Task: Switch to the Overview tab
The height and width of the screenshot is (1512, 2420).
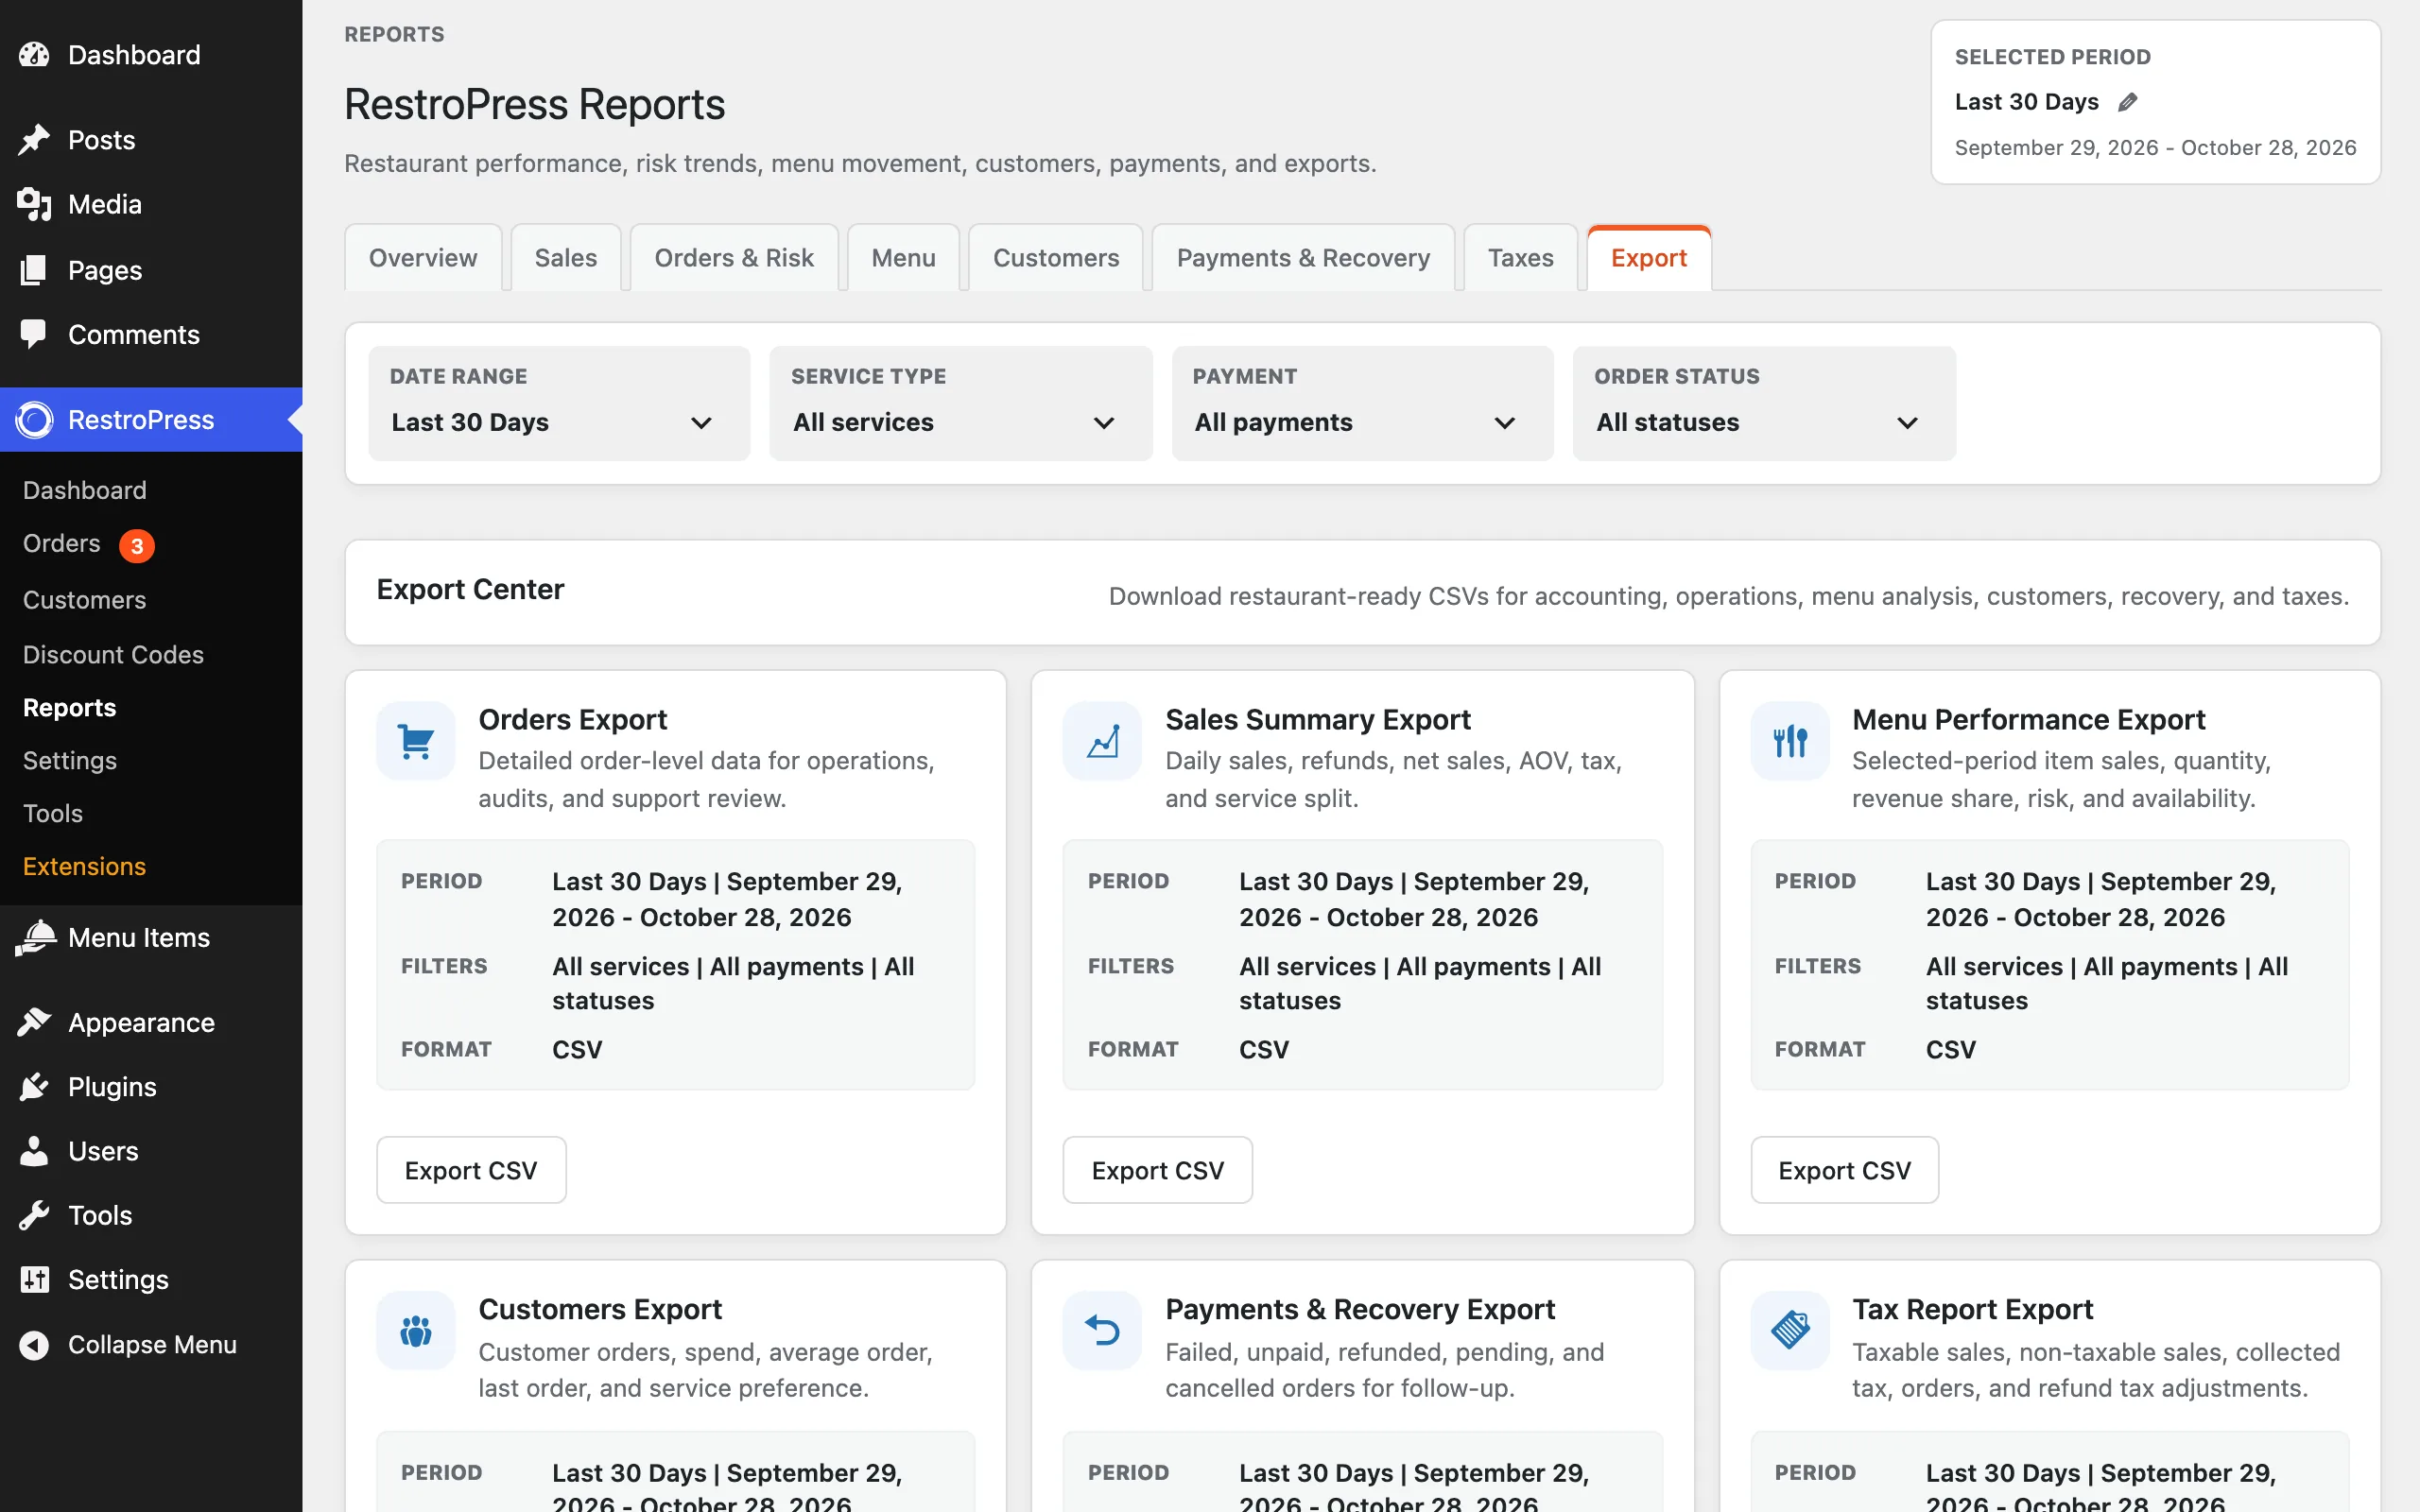Action: 423,258
